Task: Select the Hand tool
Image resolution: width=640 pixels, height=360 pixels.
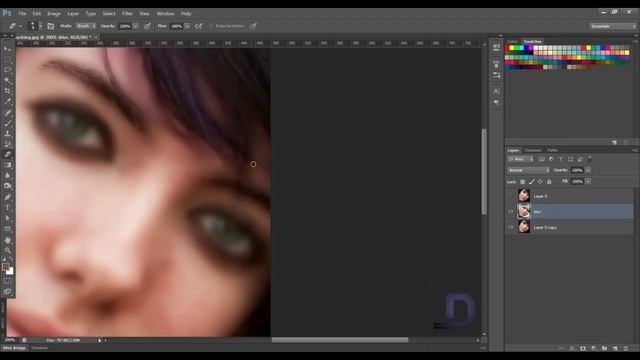Action: [x=7, y=240]
